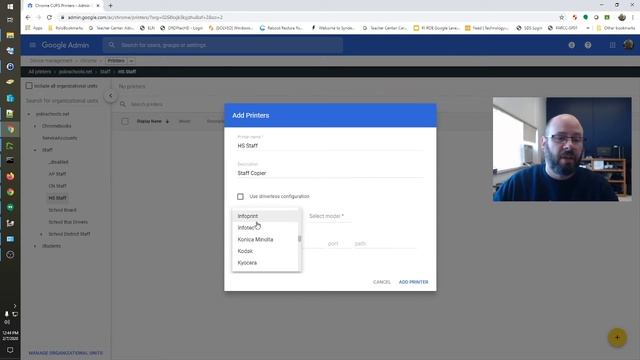Screen dimensions: 640x360
Task: Select the School Board organizational unit
Action: pyautogui.click(x=62, y=210)
